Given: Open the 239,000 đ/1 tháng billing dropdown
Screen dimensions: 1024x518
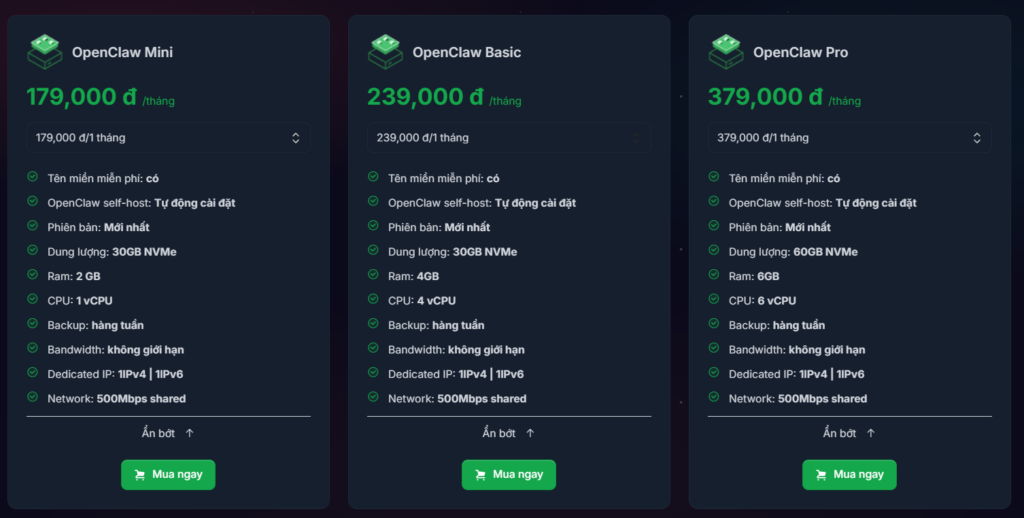Looking at the screenshot, I should coord(508,138).
